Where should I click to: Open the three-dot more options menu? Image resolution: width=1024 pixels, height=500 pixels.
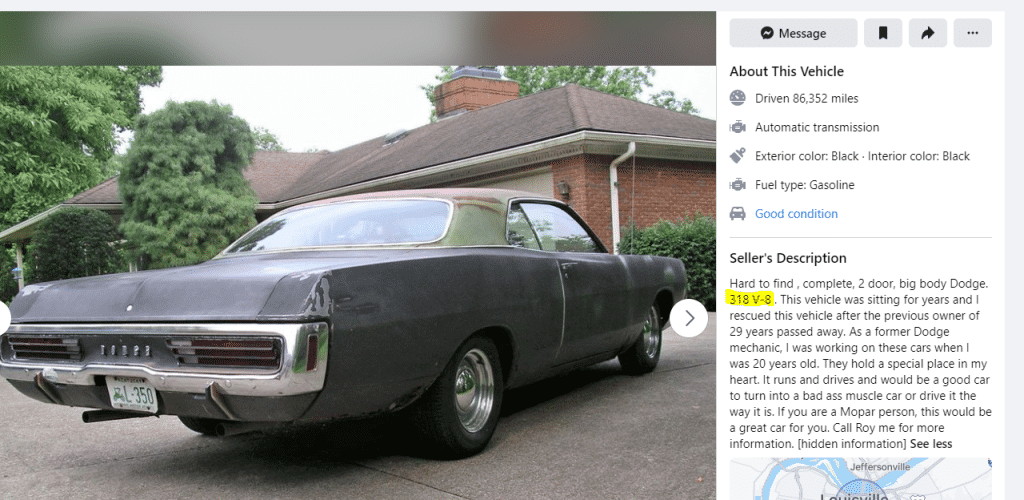972,33
